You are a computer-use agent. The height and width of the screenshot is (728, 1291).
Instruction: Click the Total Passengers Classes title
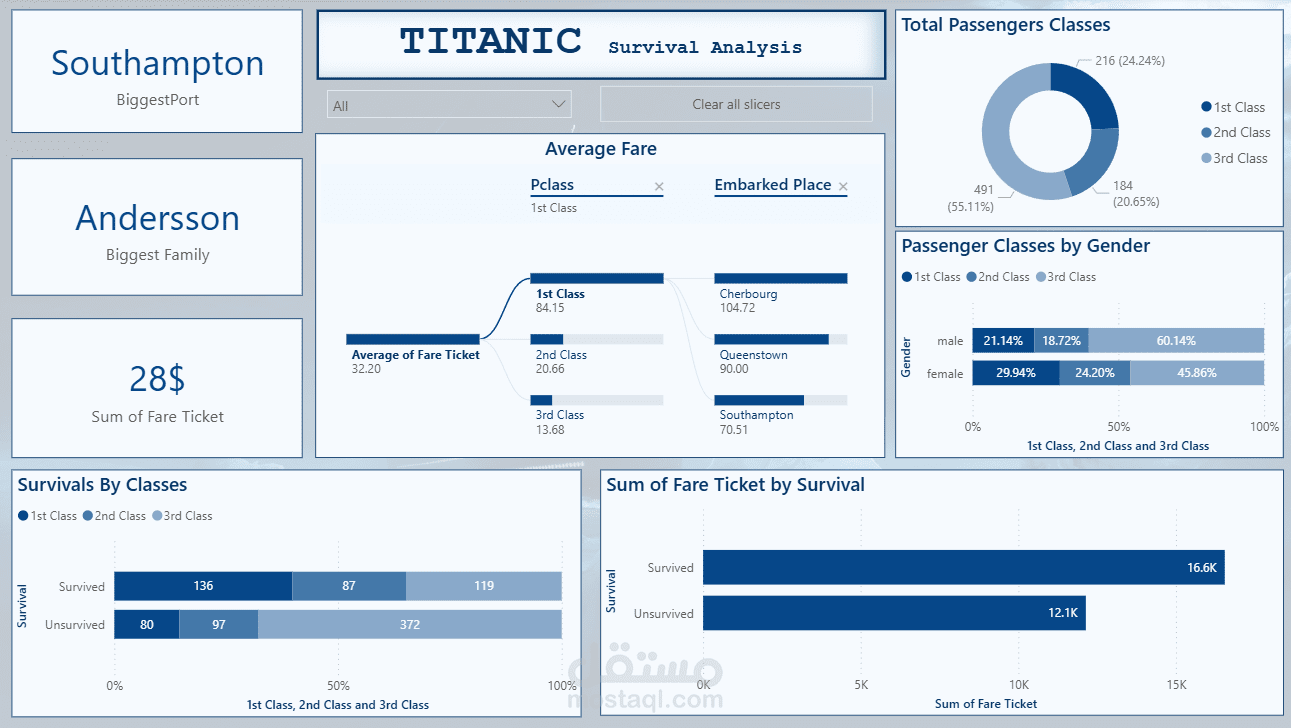[1006, 25]
